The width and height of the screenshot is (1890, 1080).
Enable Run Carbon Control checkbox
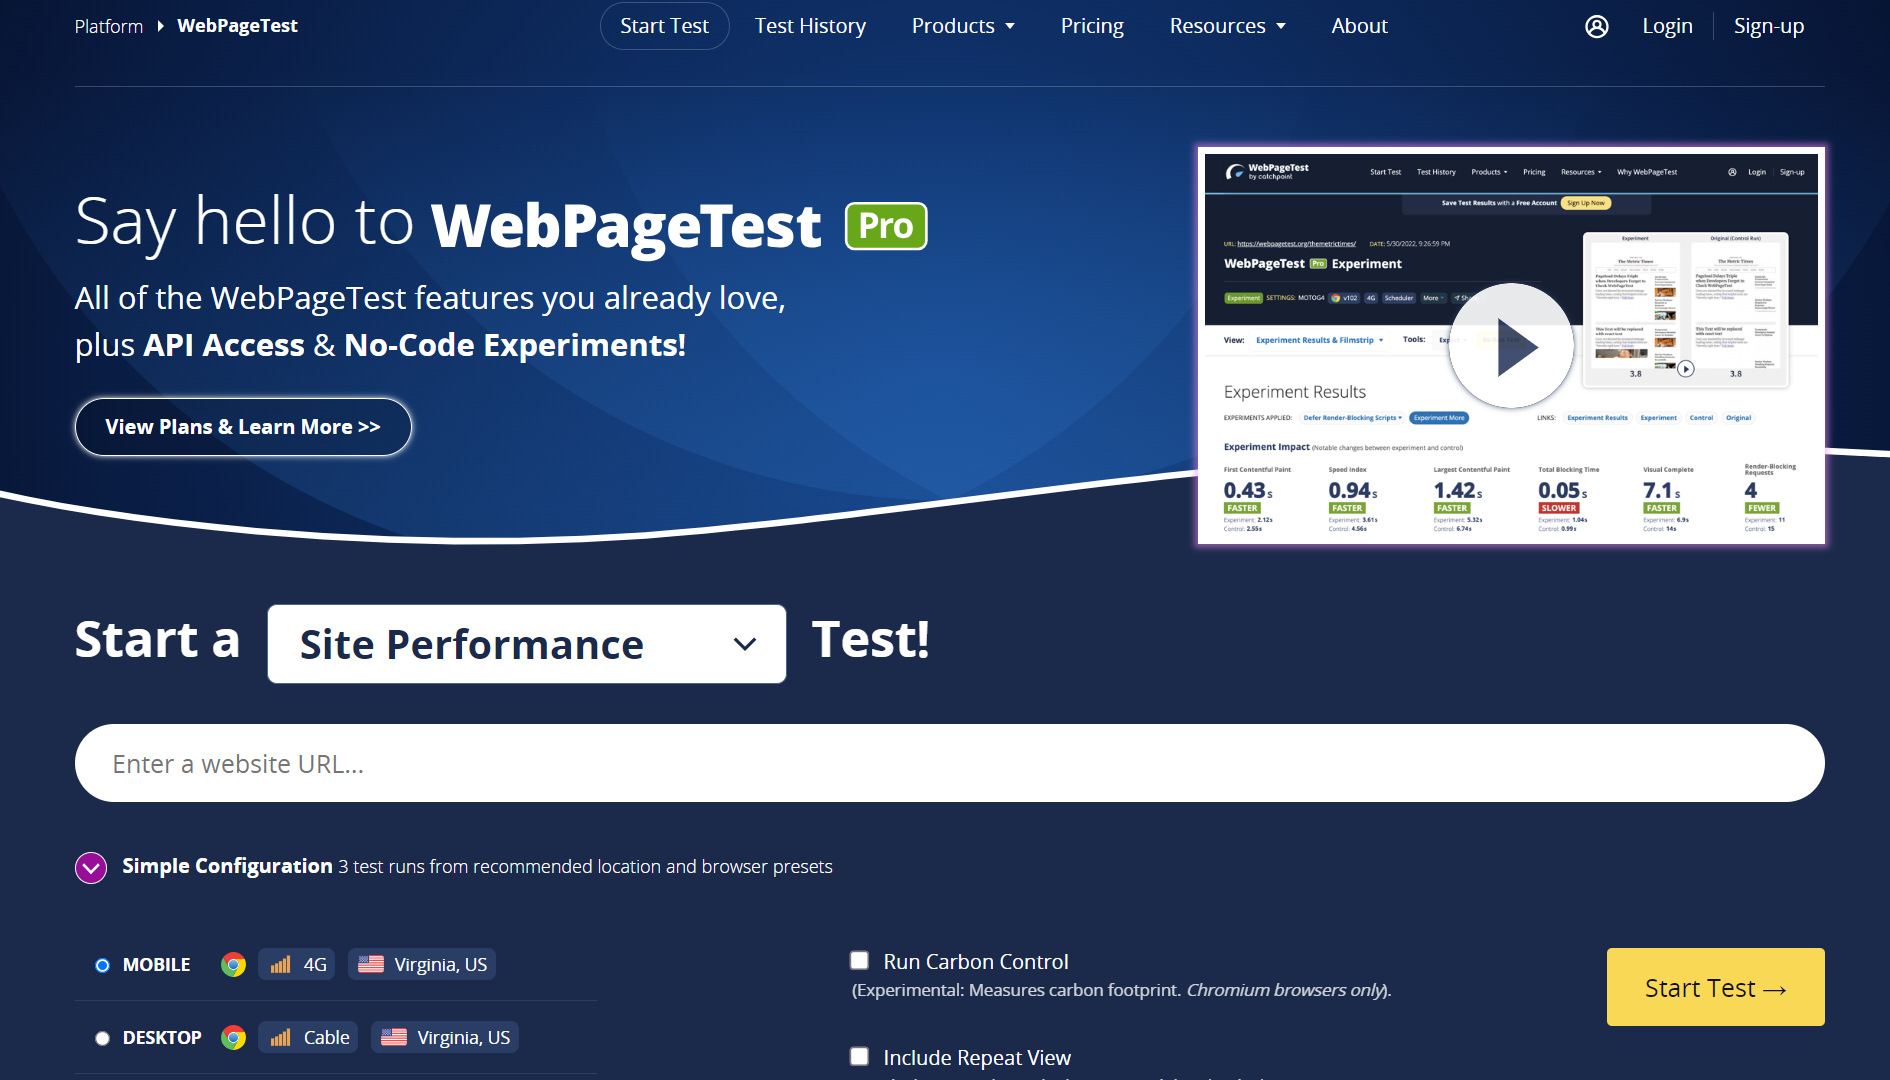click(x=859, y=961)
